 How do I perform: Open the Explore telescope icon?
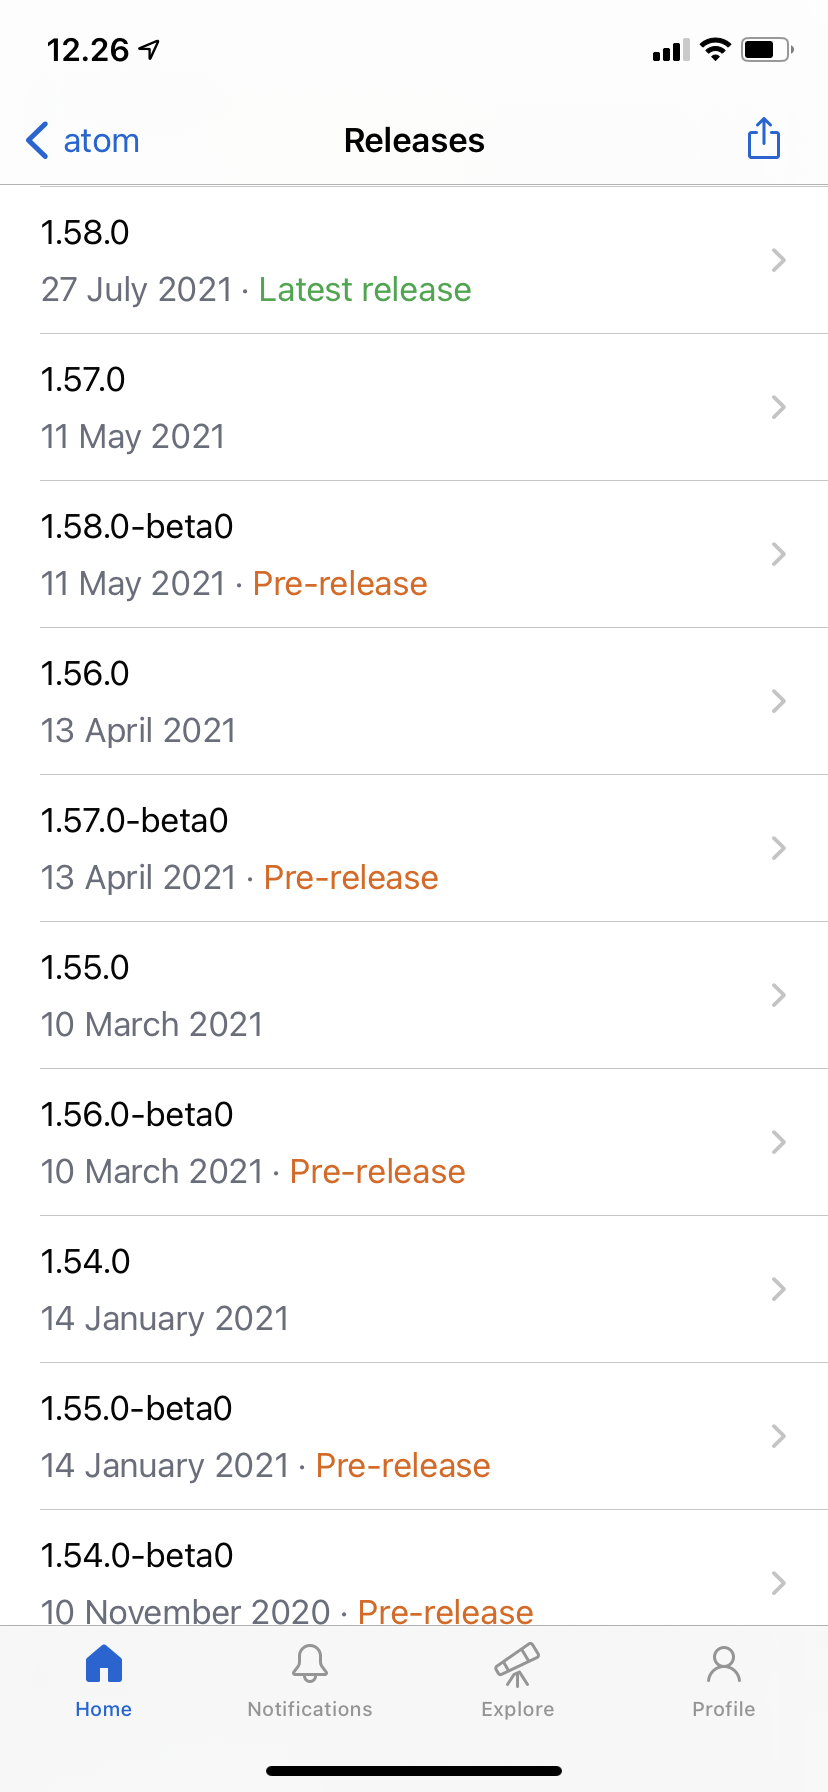pyautogui.click(x=517, y=1665)
